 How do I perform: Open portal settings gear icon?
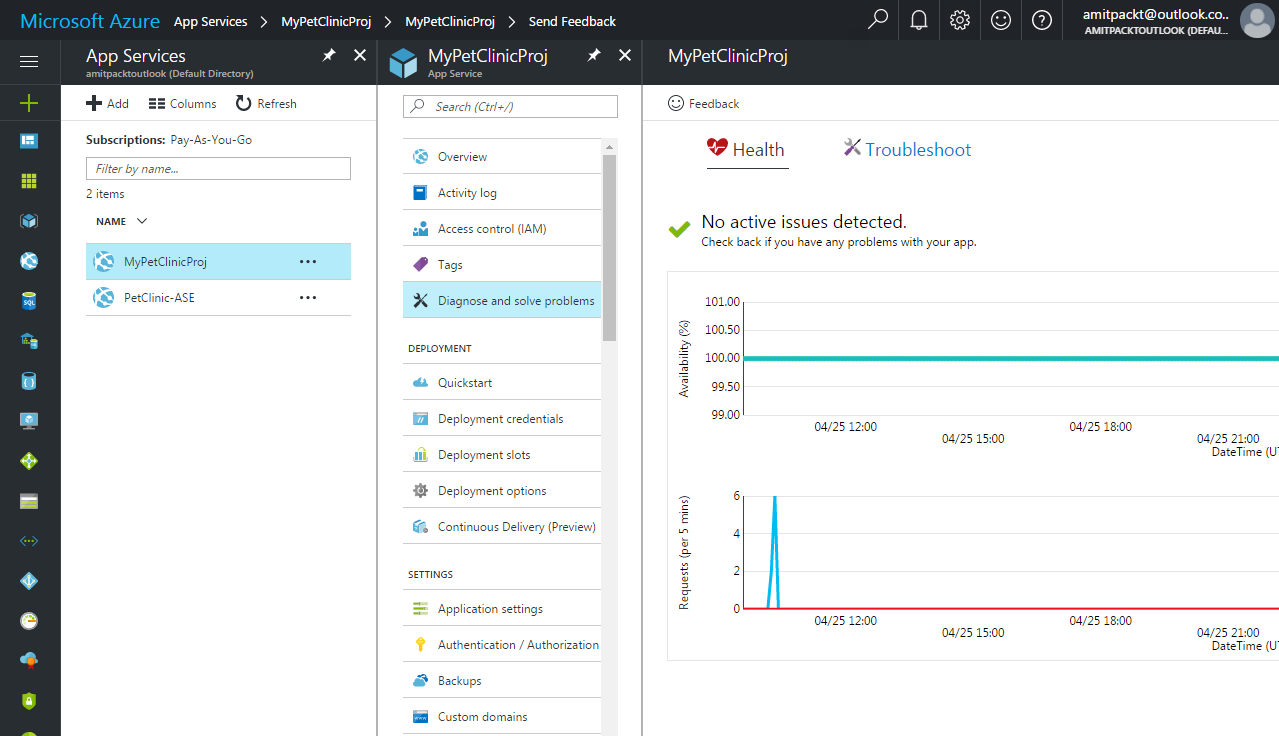960,20
